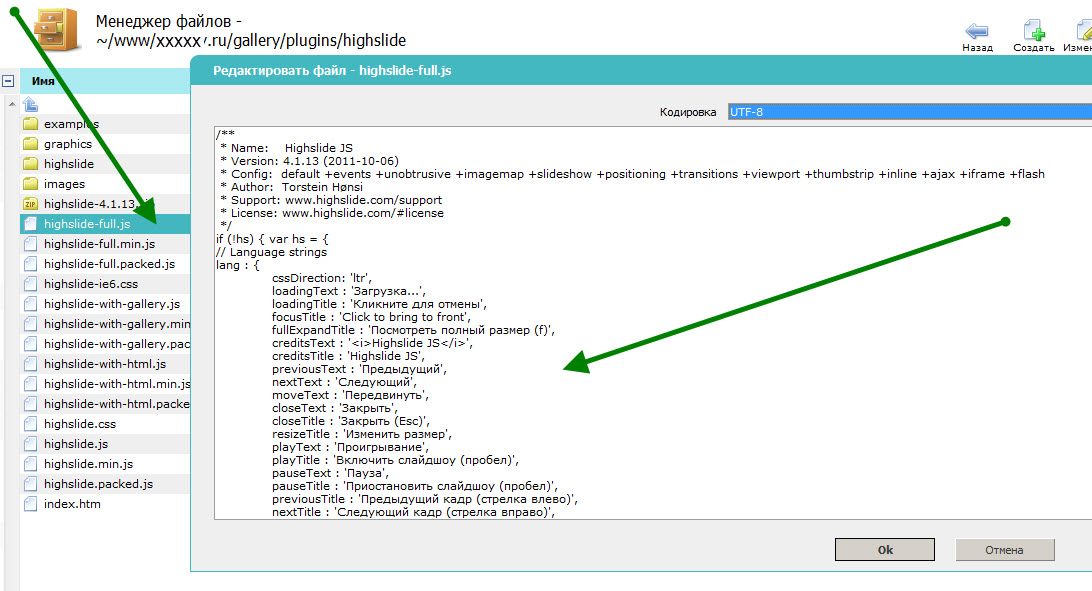This screenshot has width=1092, height=591.
Task: Go up one level with the arrow icon
Action: tap(30, 104)
